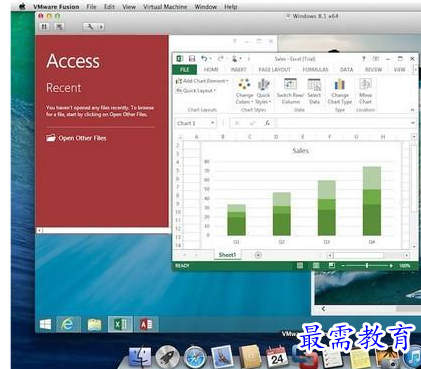Select the Sheet1 tab
Viewport: 421px width, 369px height.
pyautogui.click(x=227, y=255)
